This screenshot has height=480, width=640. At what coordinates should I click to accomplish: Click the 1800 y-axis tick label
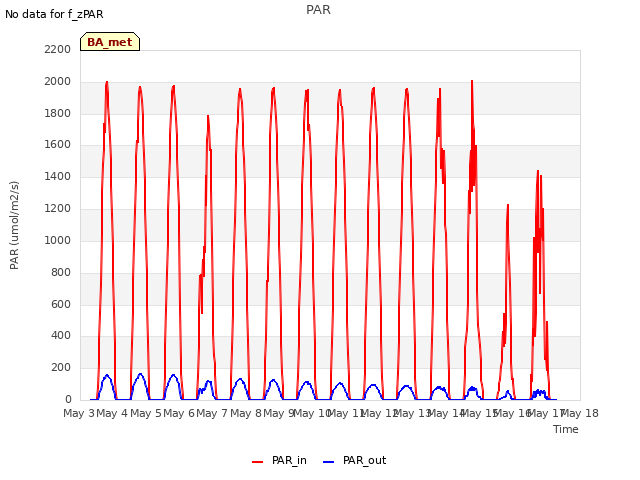(x=58, y=113)
